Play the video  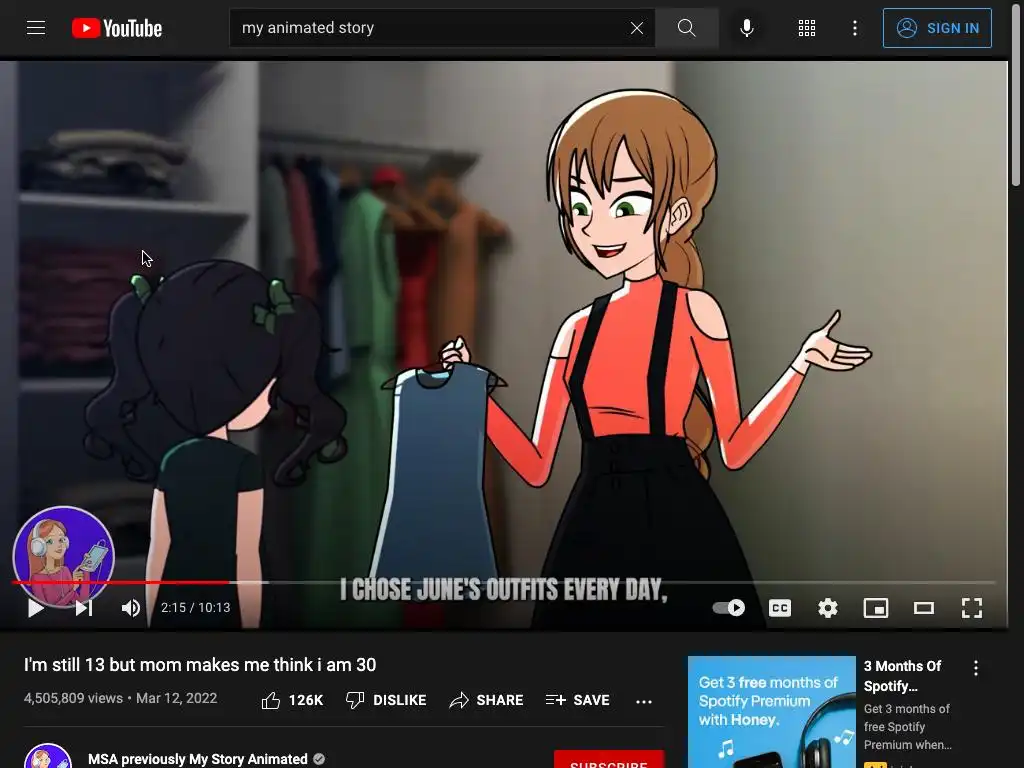(36, 608)
